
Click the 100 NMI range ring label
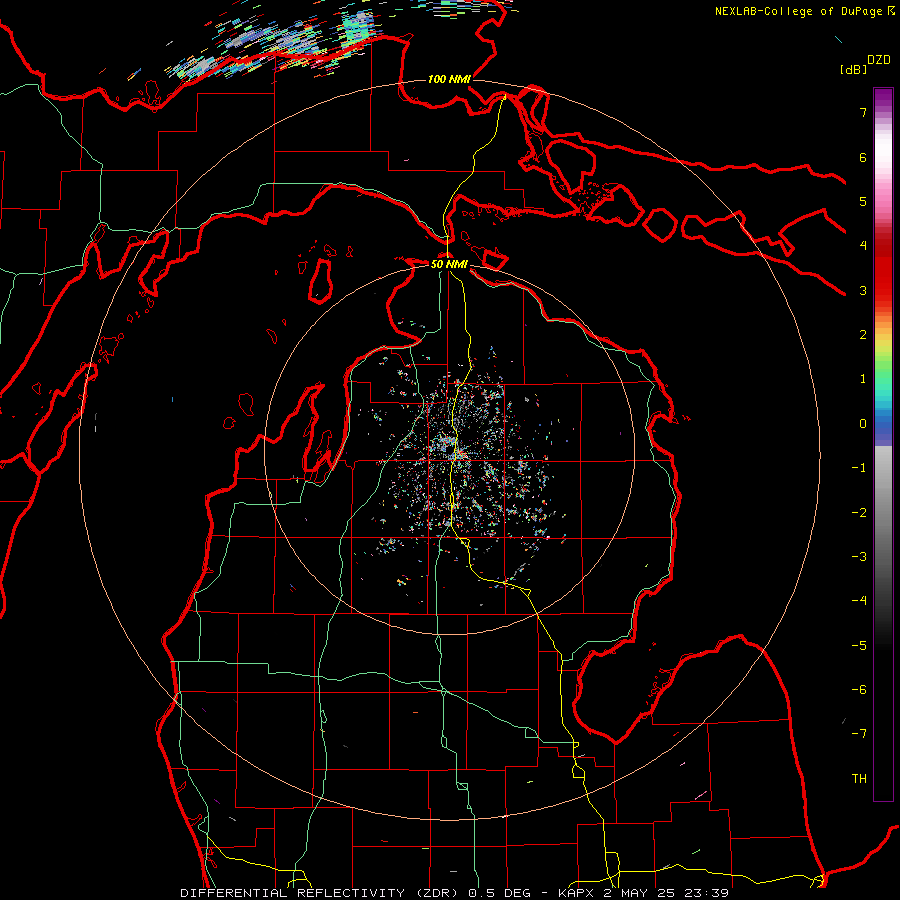click(x=449, y=79)
